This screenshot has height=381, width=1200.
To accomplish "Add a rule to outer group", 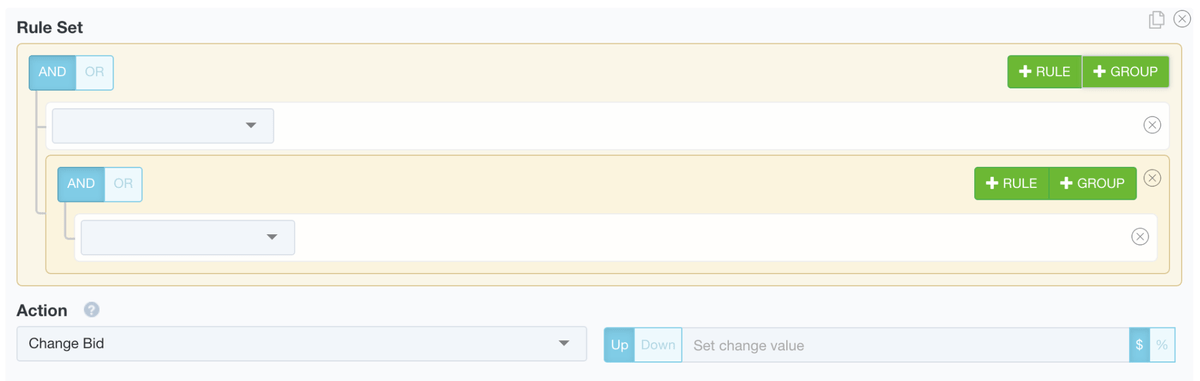I will pos(1044,72).
